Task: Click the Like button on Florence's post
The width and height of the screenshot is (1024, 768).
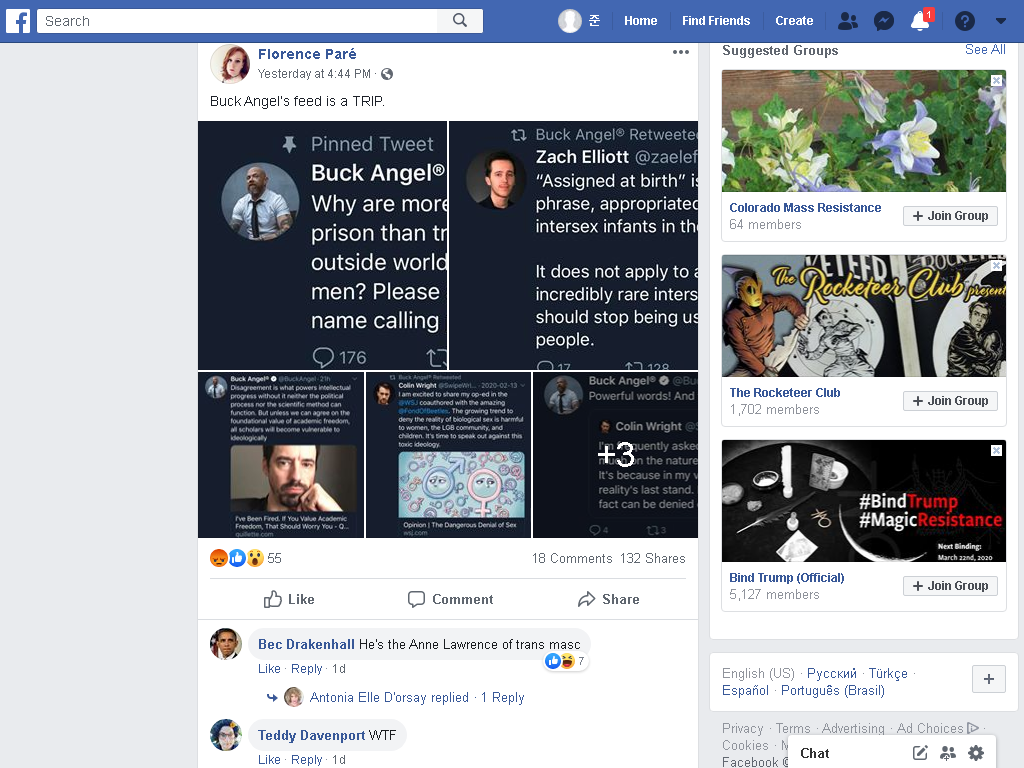Action: (x=289, y=599)
